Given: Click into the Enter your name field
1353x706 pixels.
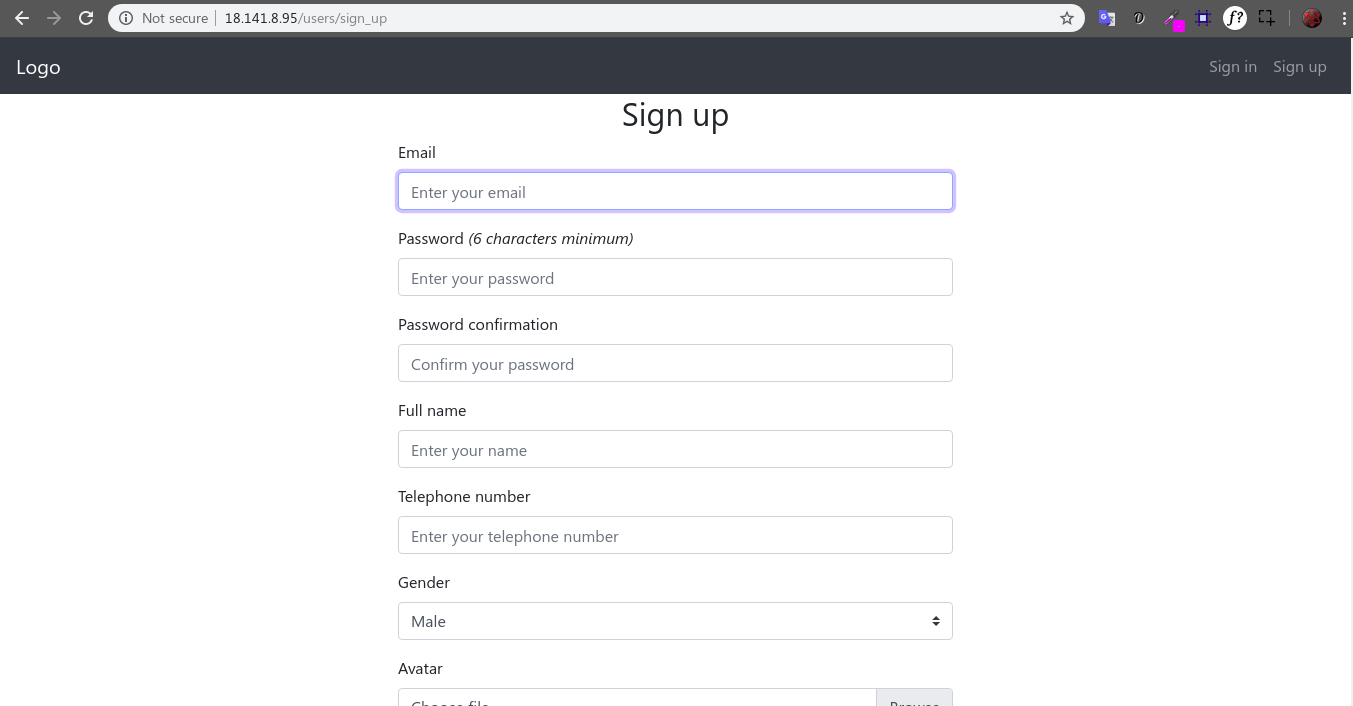Looking at the screenshot, I should 675,450.
